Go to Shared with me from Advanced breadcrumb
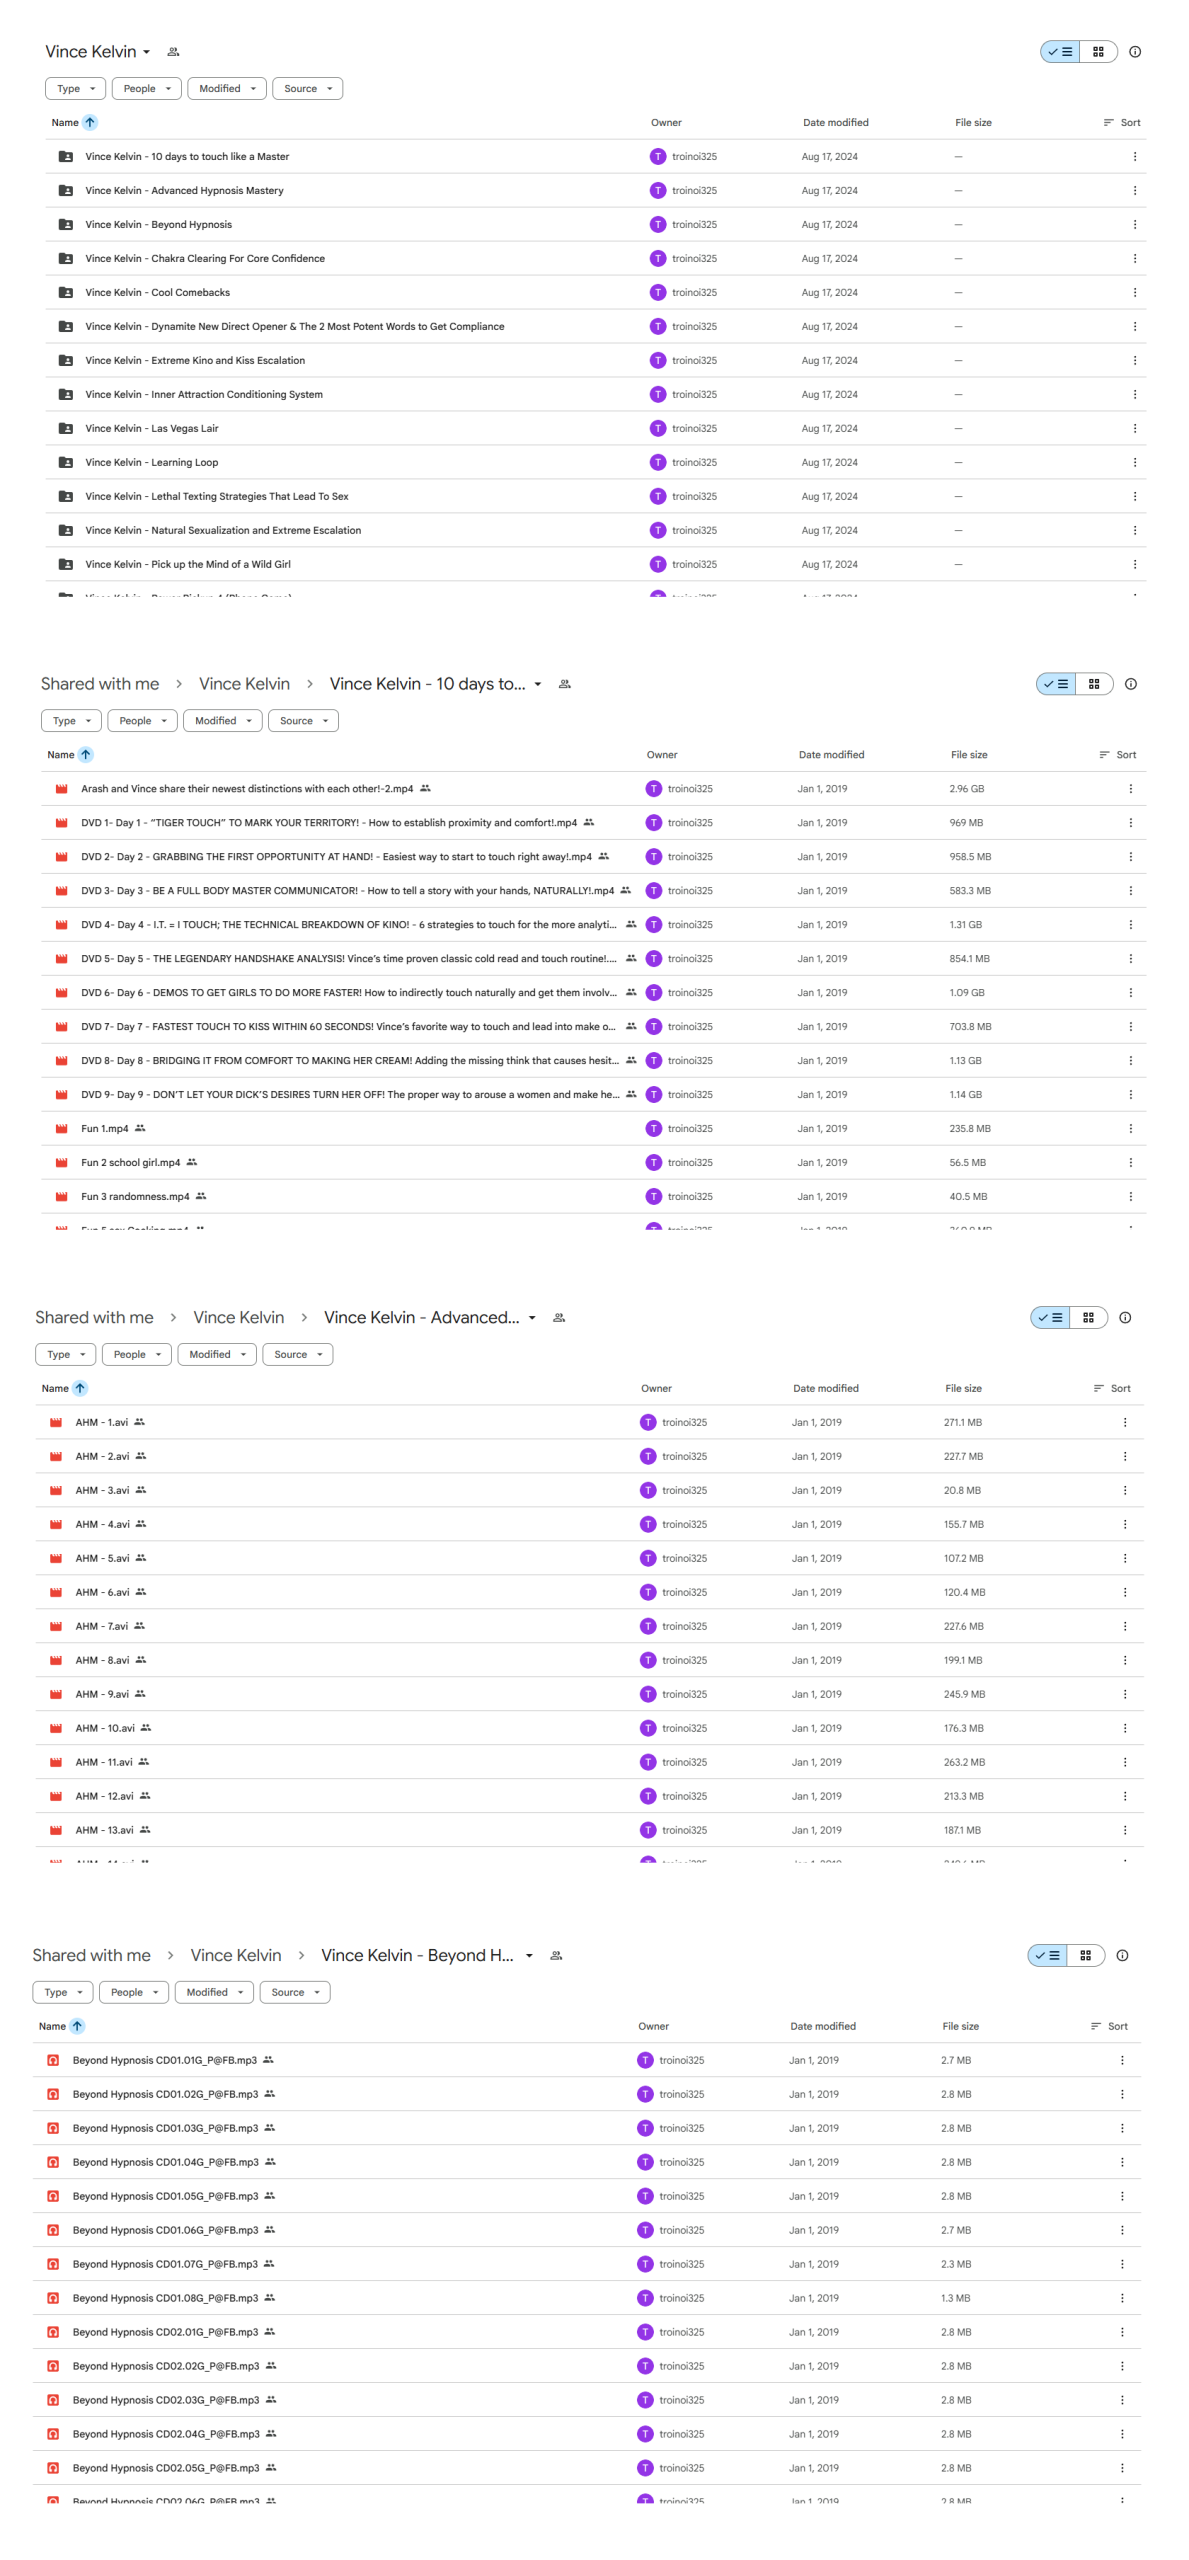Image resolution: width=1189 pixels, height=2560 pixels. tap(94, 1318)
